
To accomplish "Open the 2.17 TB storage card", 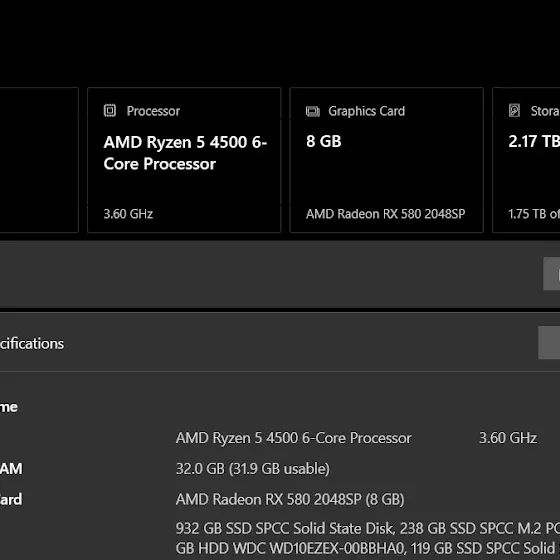I will 526,160.
